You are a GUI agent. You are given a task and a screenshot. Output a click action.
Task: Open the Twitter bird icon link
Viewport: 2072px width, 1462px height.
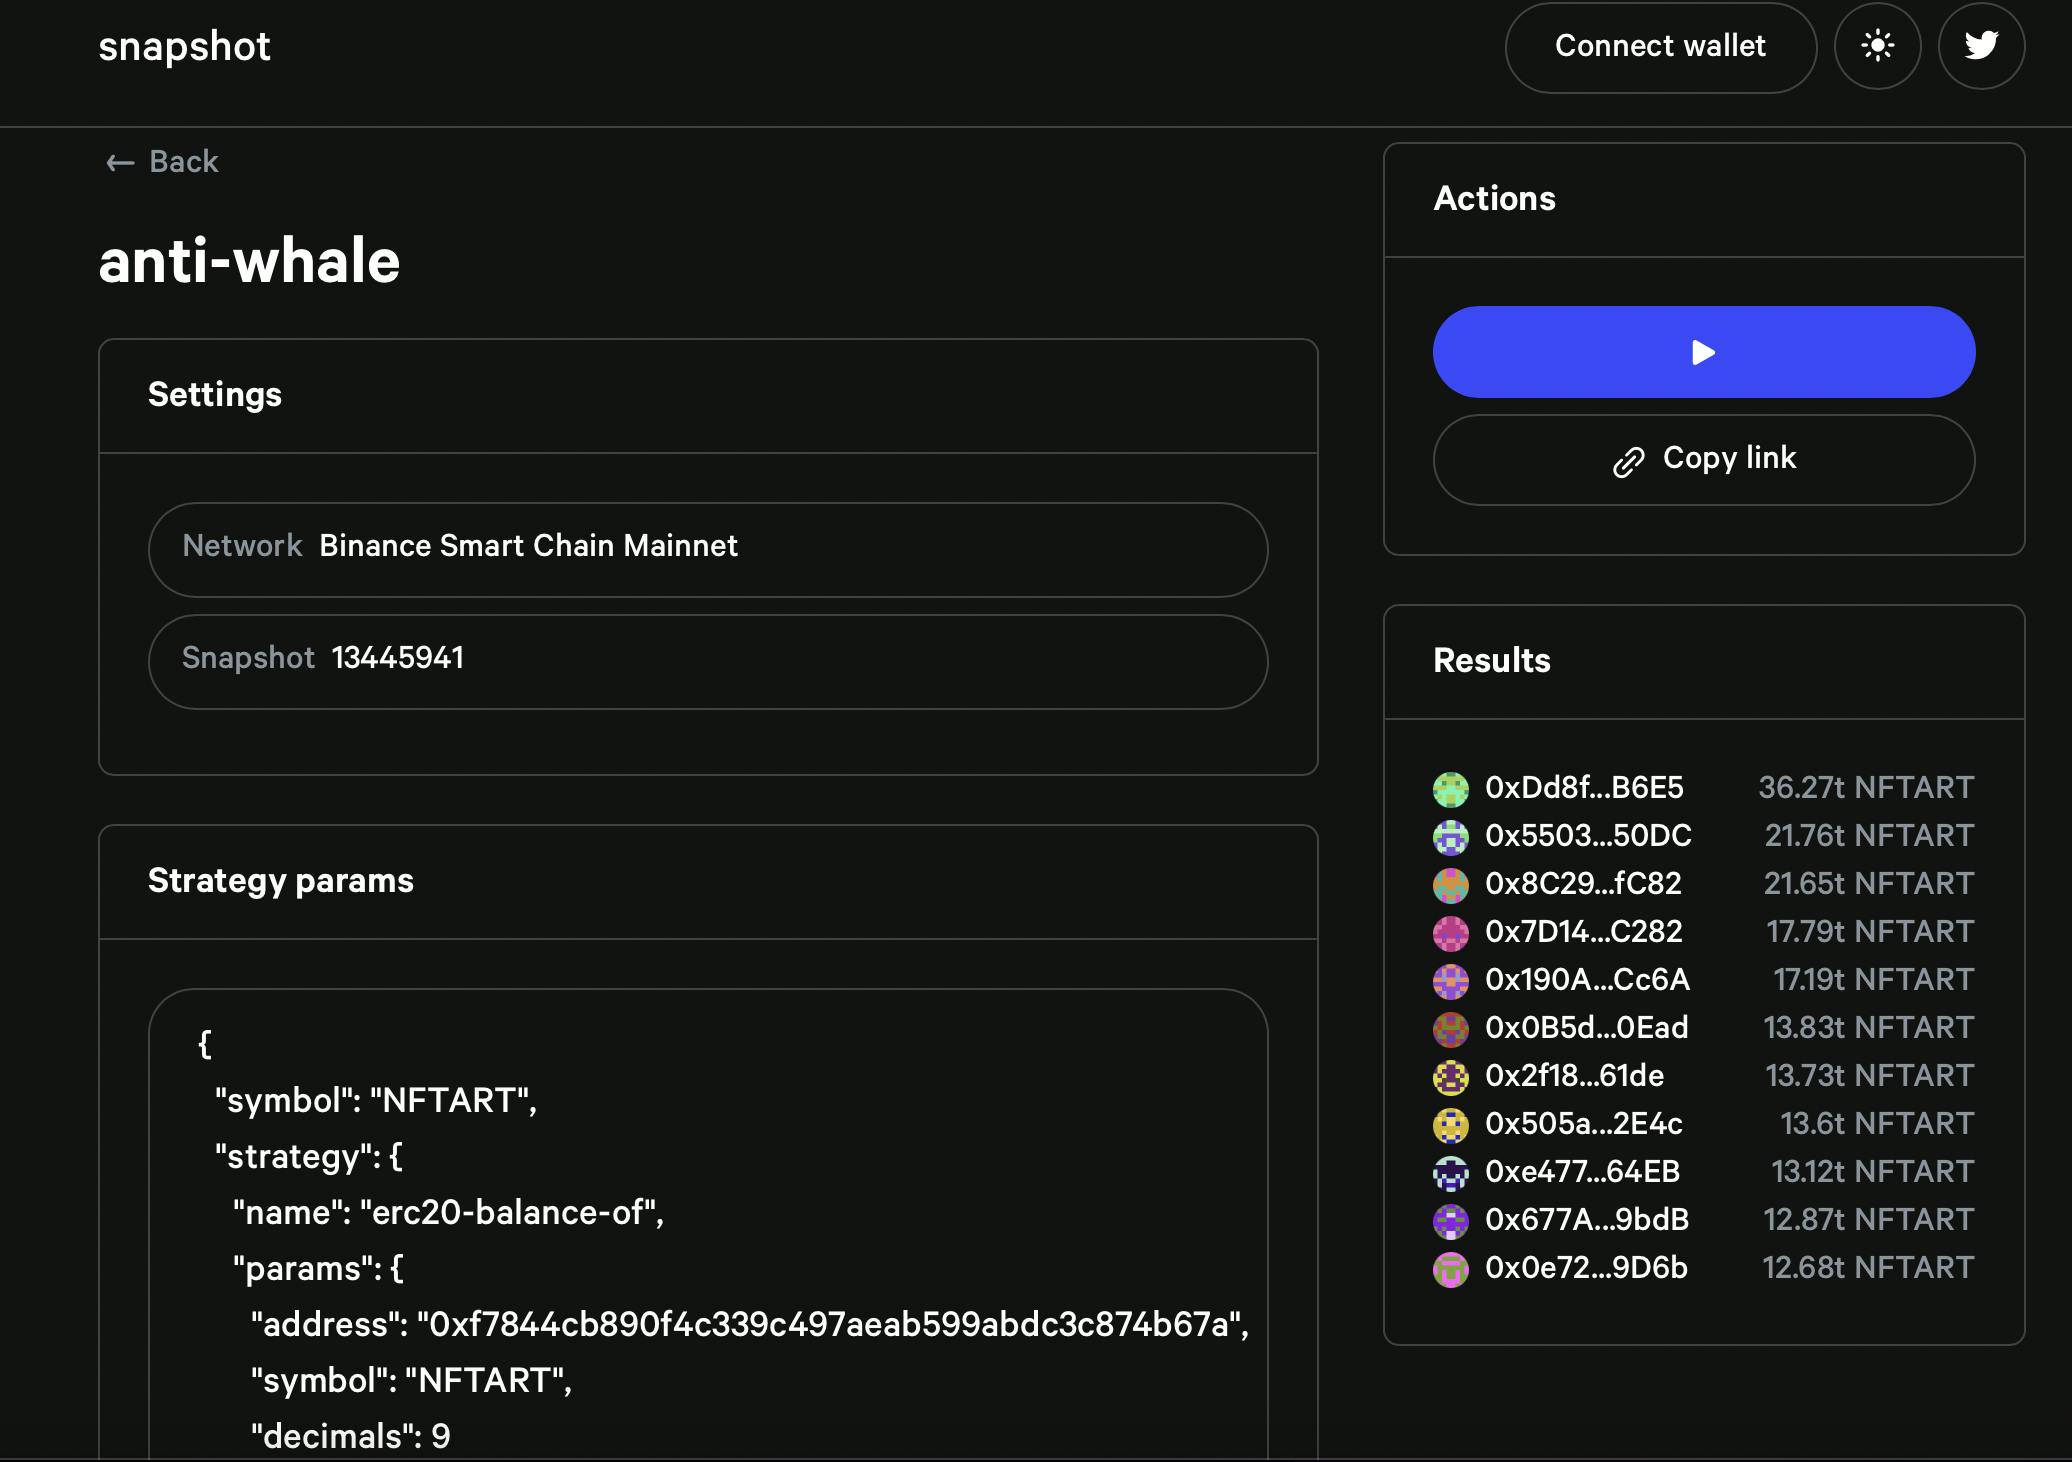click(1981, 46)
